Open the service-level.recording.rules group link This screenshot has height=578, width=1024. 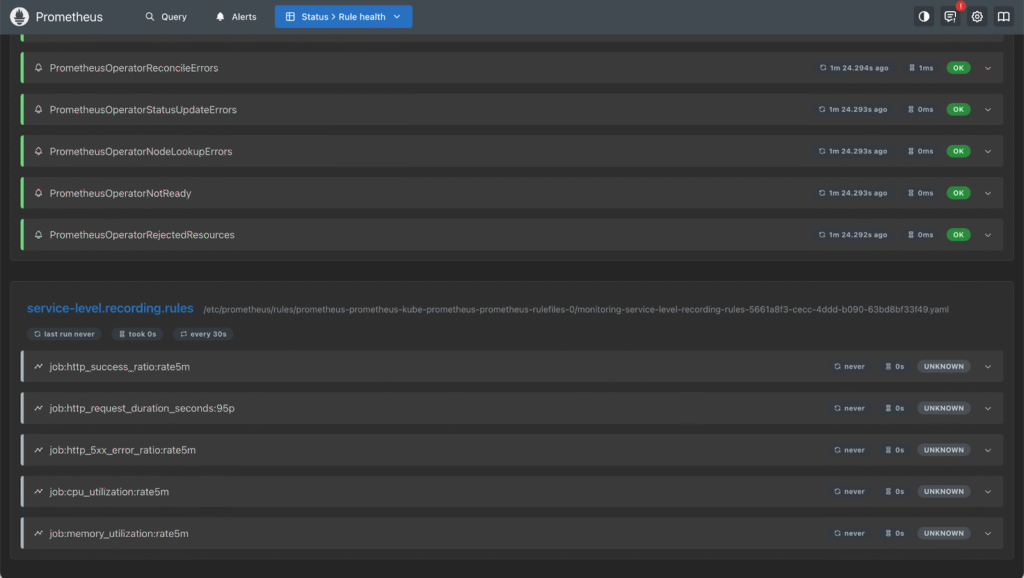(110, 308)
